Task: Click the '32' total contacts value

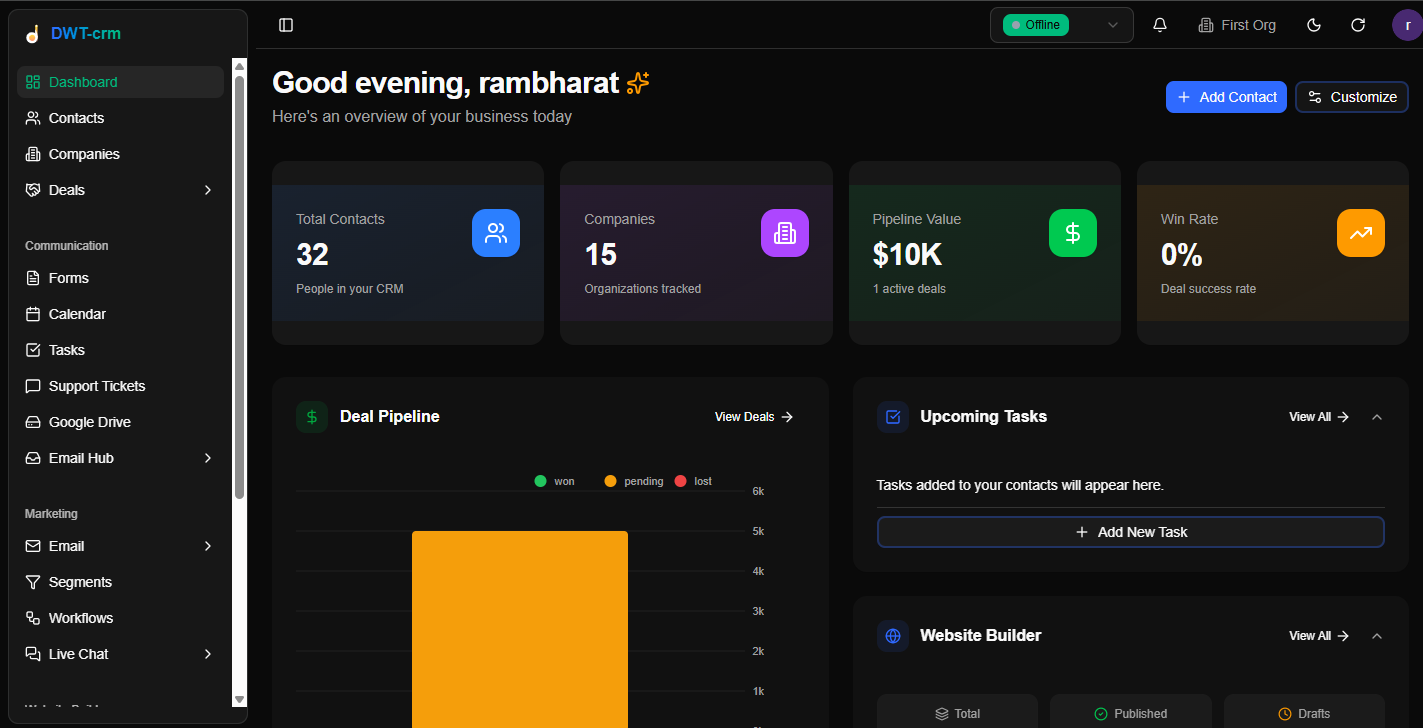Action: click(312, 255)
